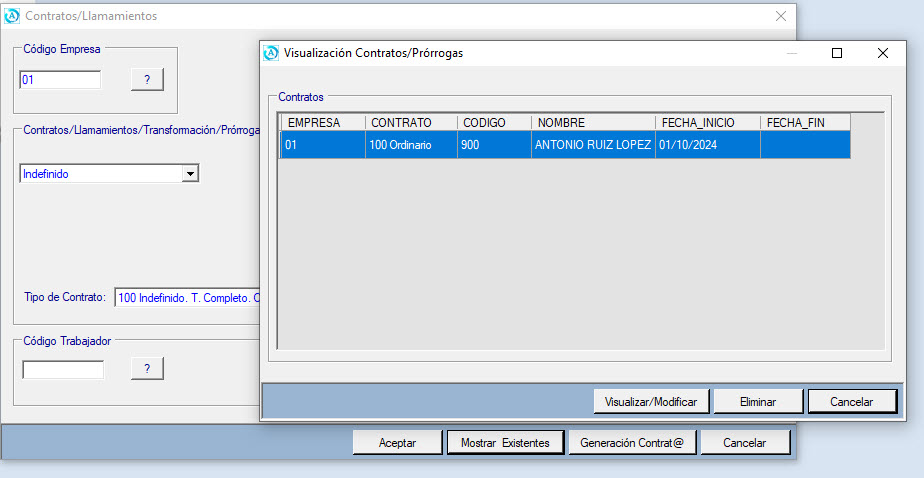Image resolution: width=924 pixels, height=478 pixels.
Task: Click the Código Empresa input field
Action: pos(60,80)
